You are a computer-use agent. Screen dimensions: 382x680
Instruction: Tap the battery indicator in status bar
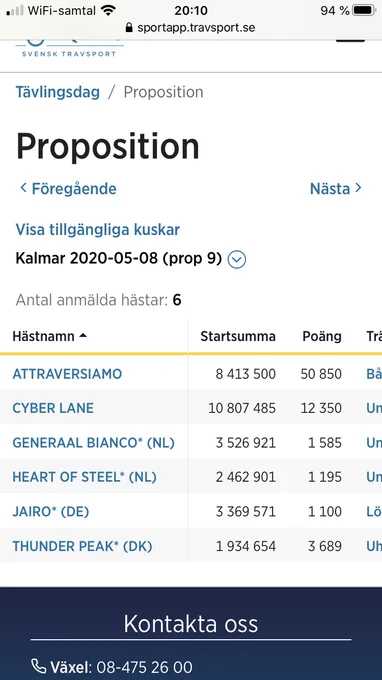pos(363,10)
